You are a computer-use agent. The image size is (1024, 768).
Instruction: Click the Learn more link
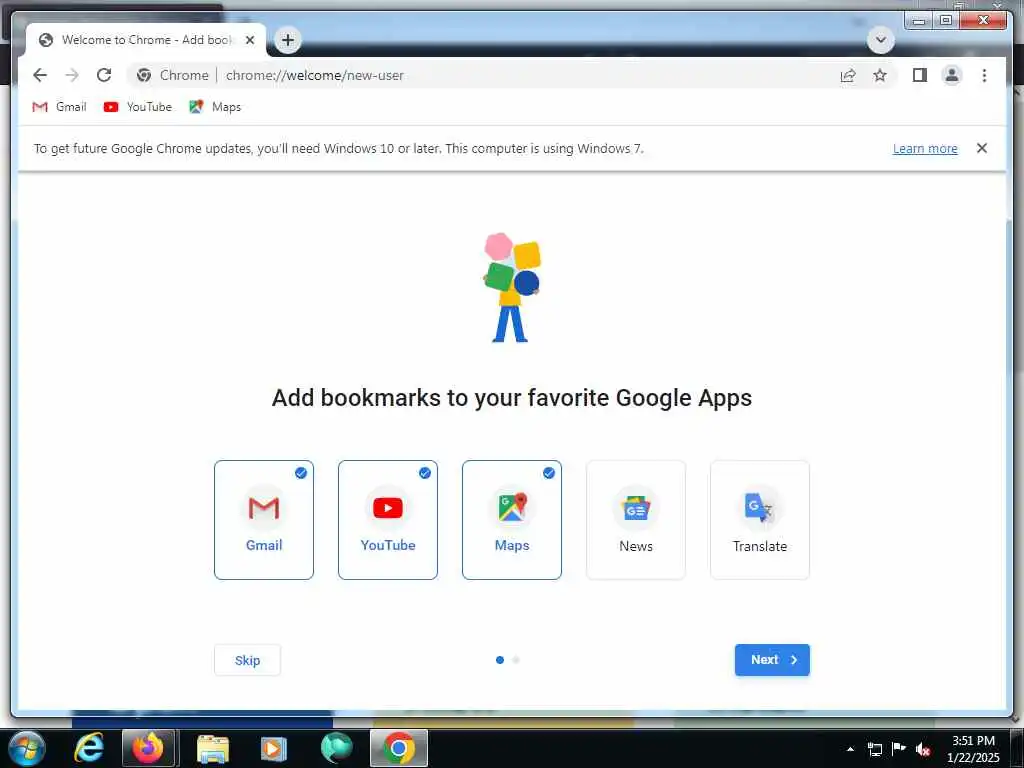[x=925, y=148]
